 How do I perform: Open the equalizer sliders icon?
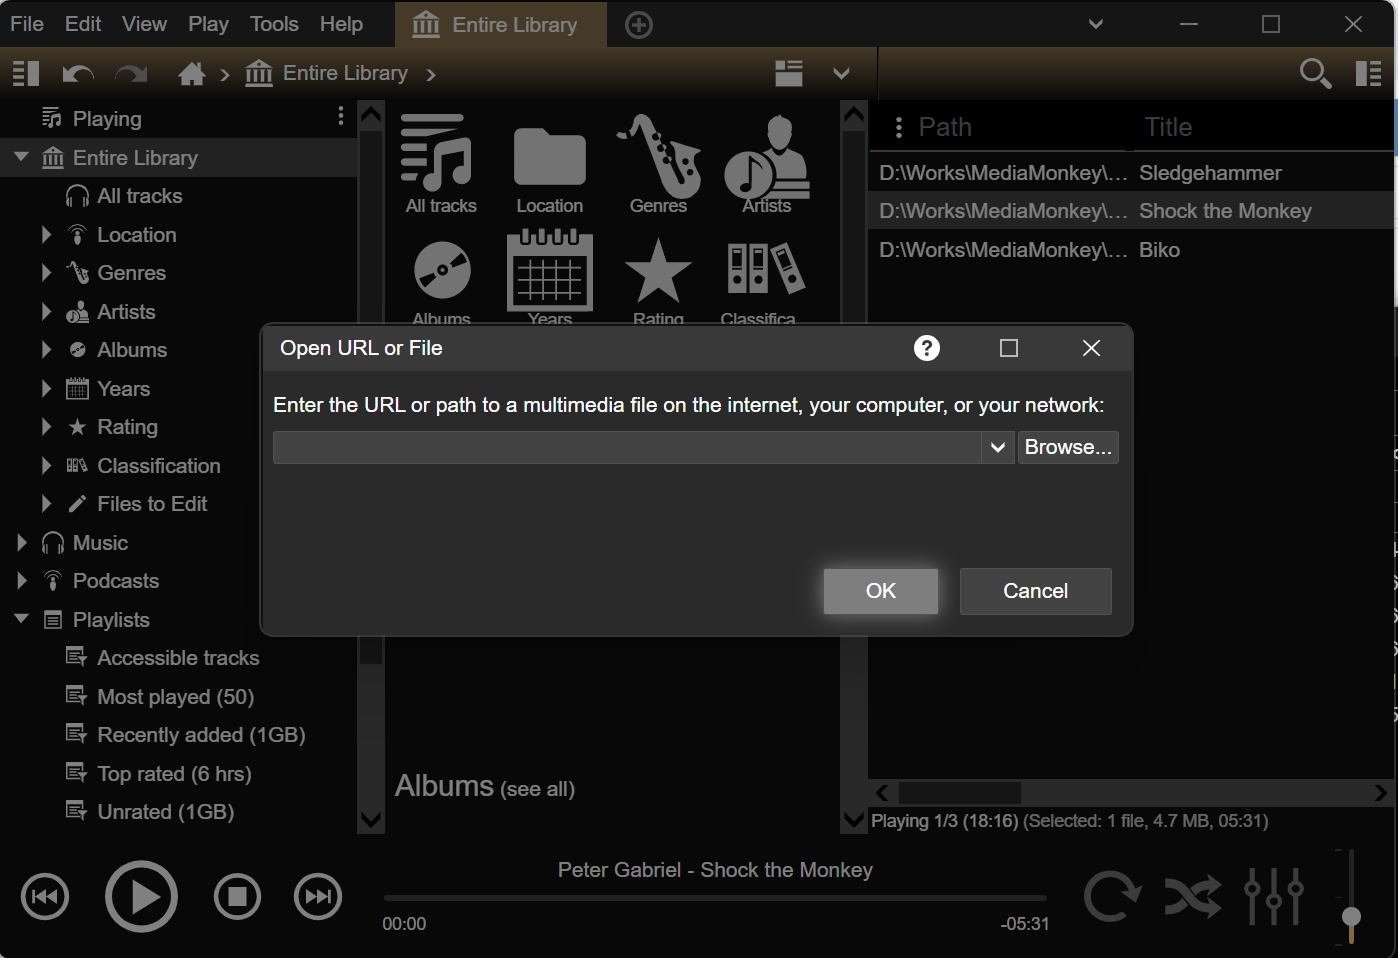(1273, 896)
